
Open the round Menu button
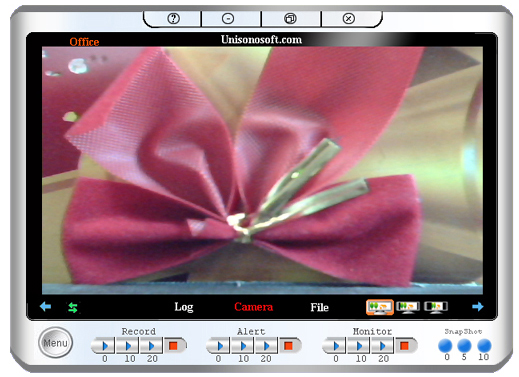pos(55,343)
